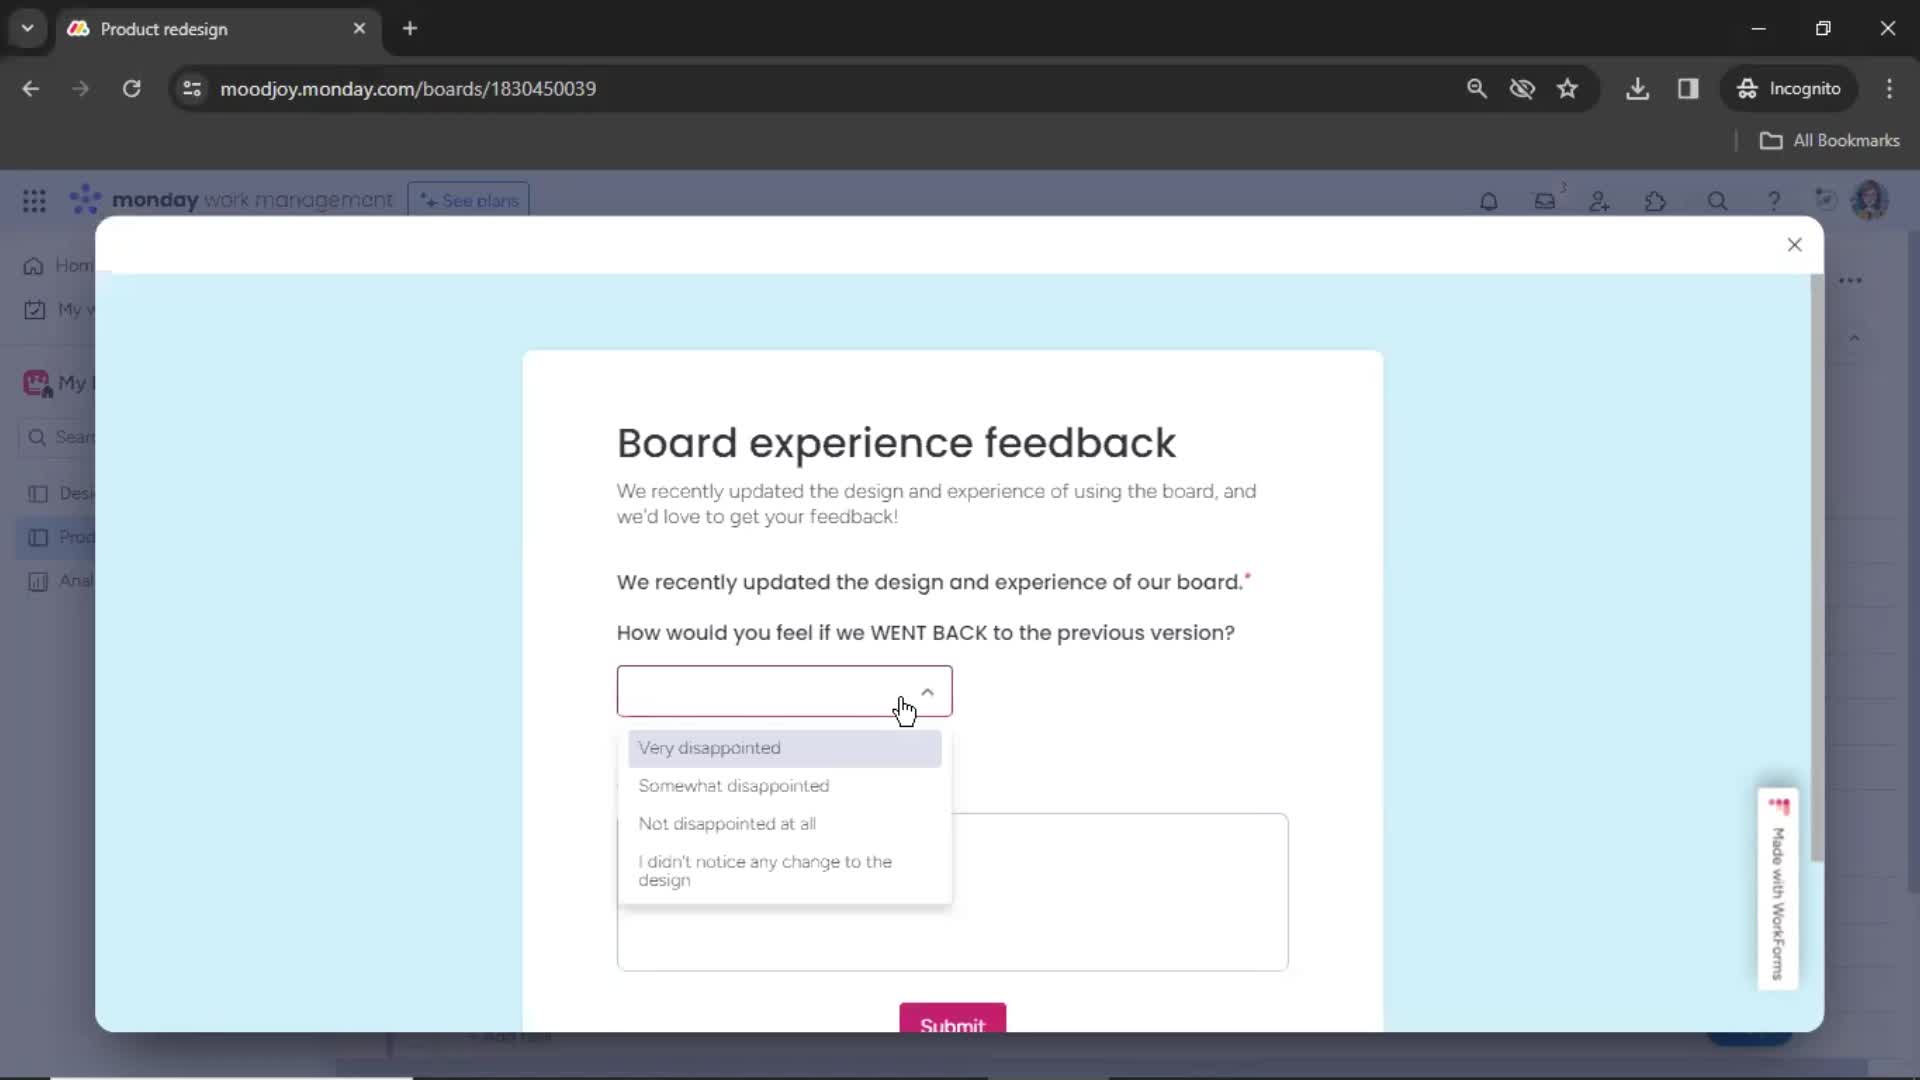Submit the board experience feedback form
Viewport: 1920px width, 1080px height.
952,1022
